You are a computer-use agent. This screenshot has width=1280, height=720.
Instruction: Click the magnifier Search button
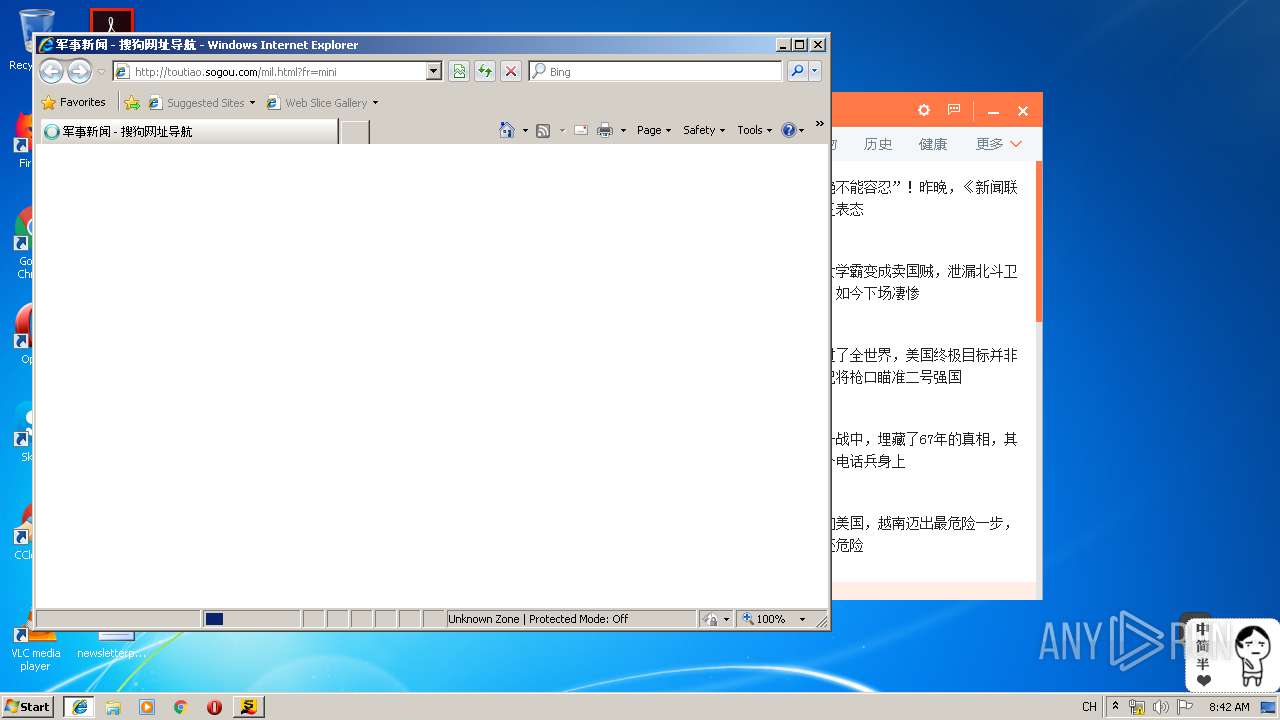click(797, 71)
